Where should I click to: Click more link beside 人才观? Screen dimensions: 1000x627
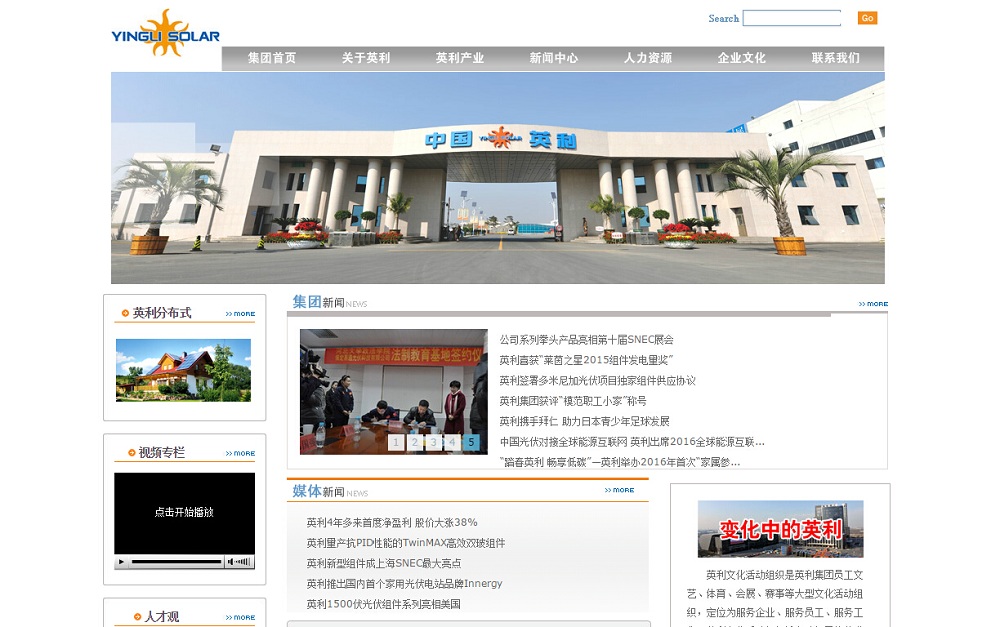[240, 617]
